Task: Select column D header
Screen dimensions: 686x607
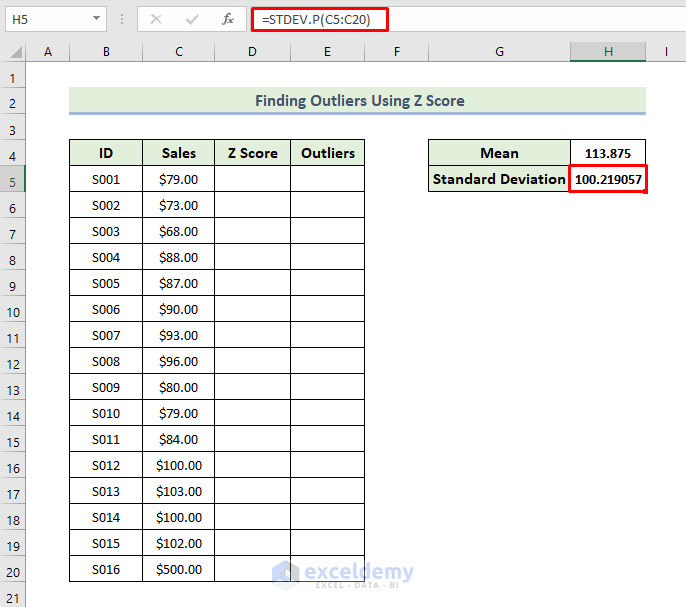Action: point(252,52)
